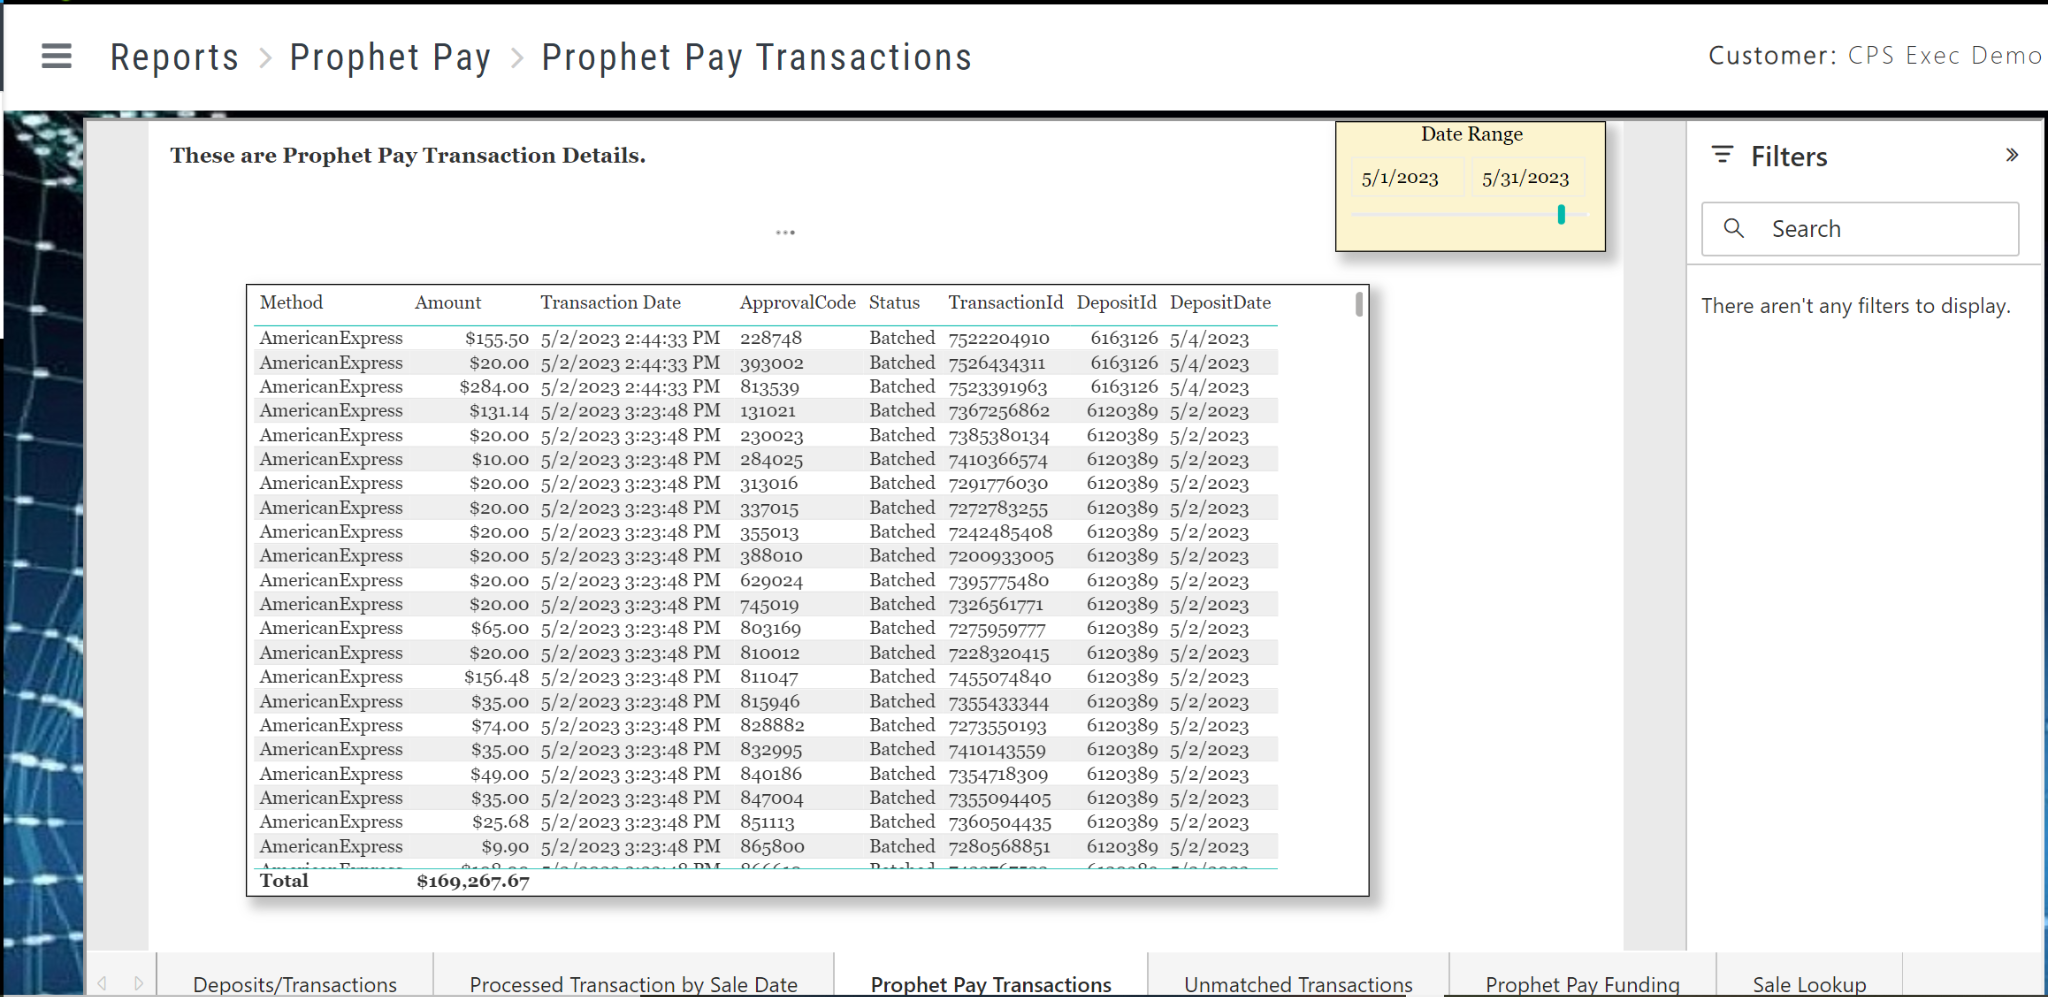Select the total $169,267.67 value
The image size is (2048, 997).
point(473,881)
